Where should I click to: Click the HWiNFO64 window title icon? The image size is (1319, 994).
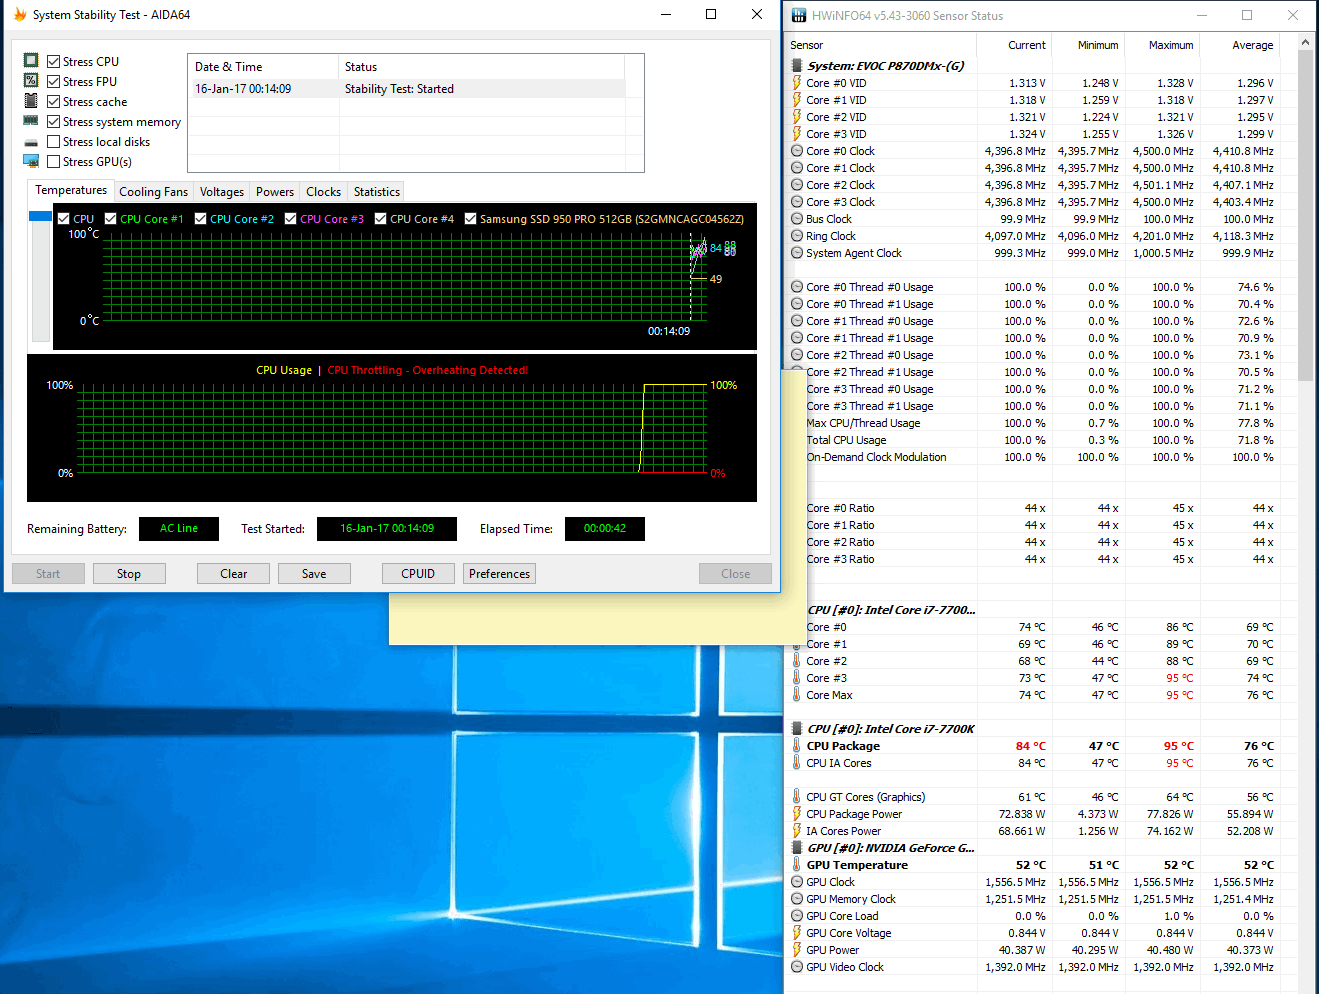tap(798, 16)
